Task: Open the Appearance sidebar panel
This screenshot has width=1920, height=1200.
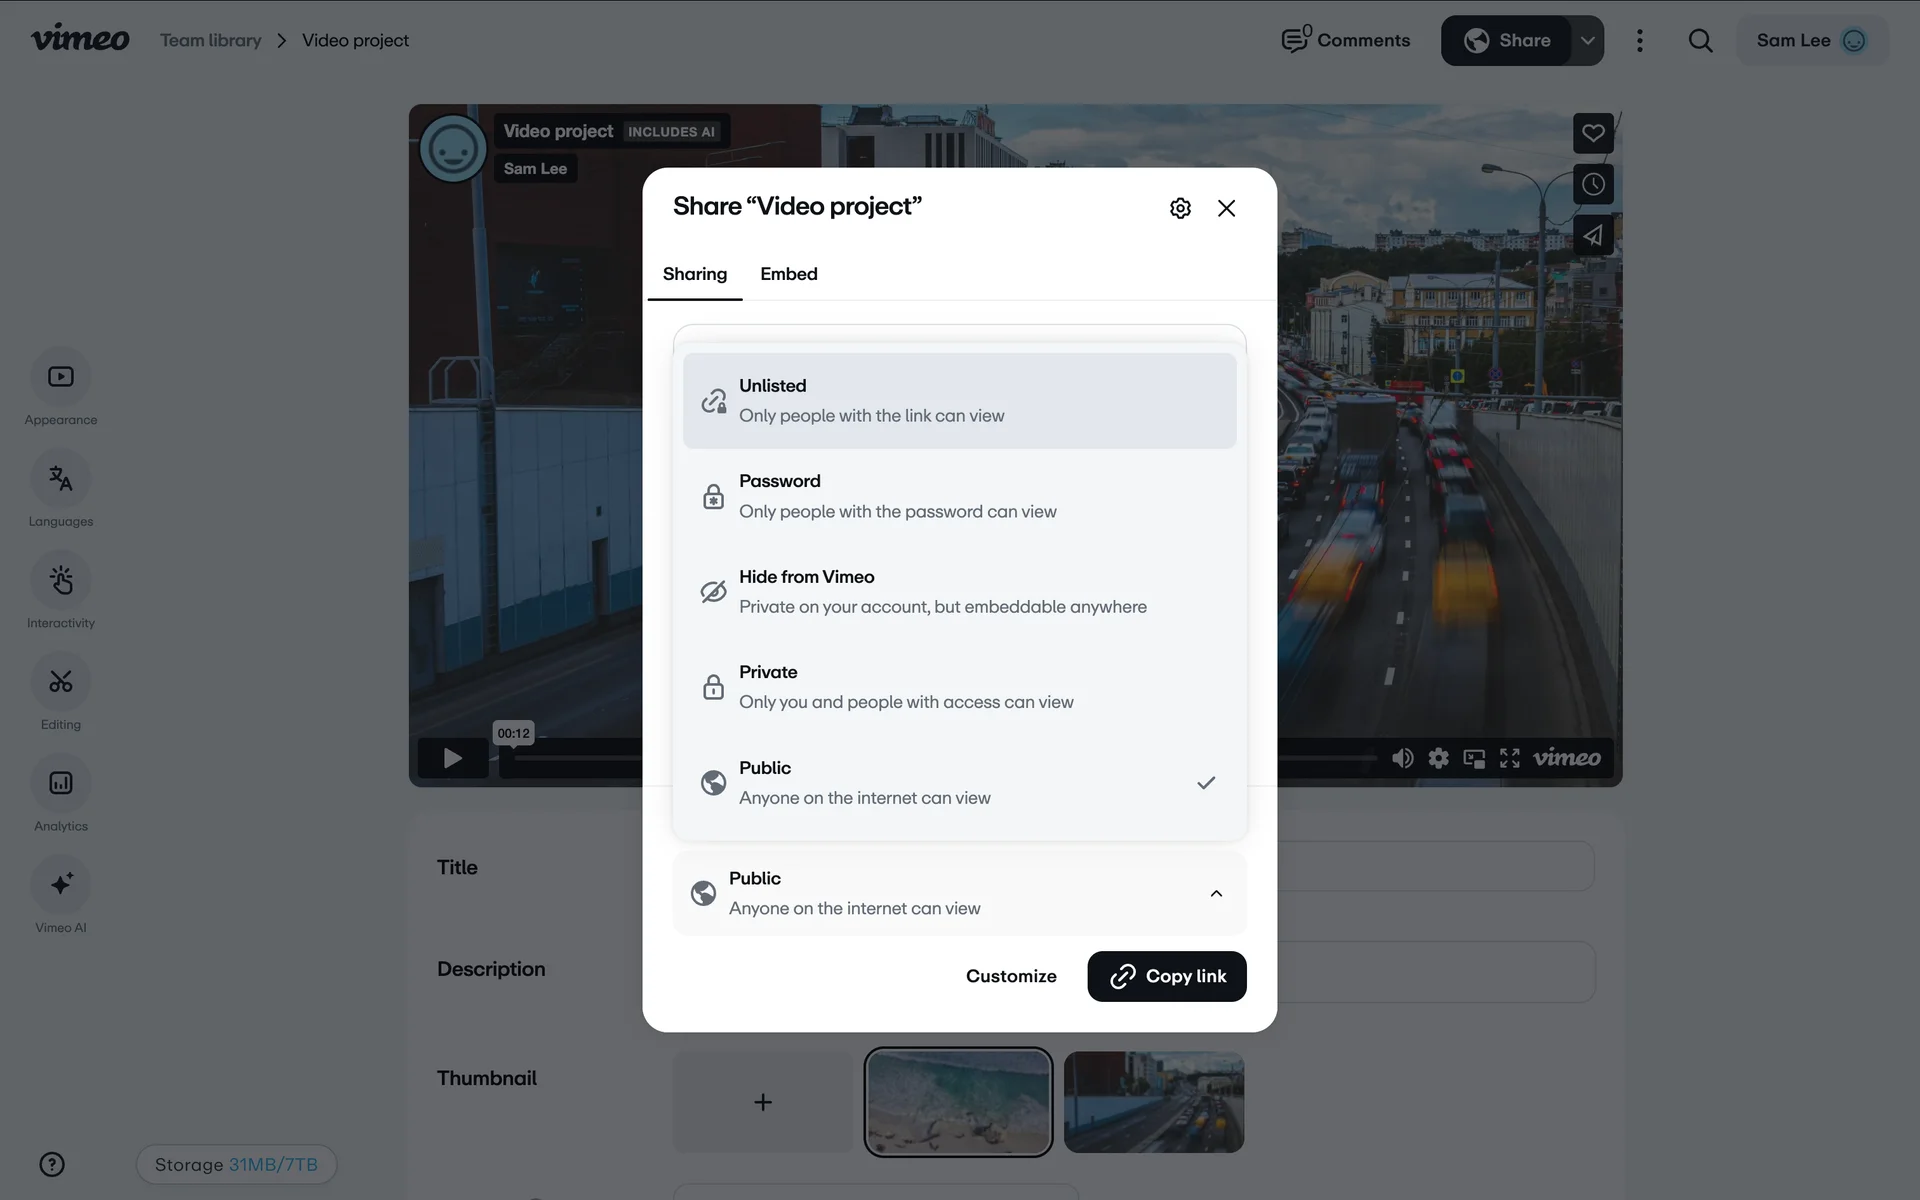Action: (x=61, y=377)
